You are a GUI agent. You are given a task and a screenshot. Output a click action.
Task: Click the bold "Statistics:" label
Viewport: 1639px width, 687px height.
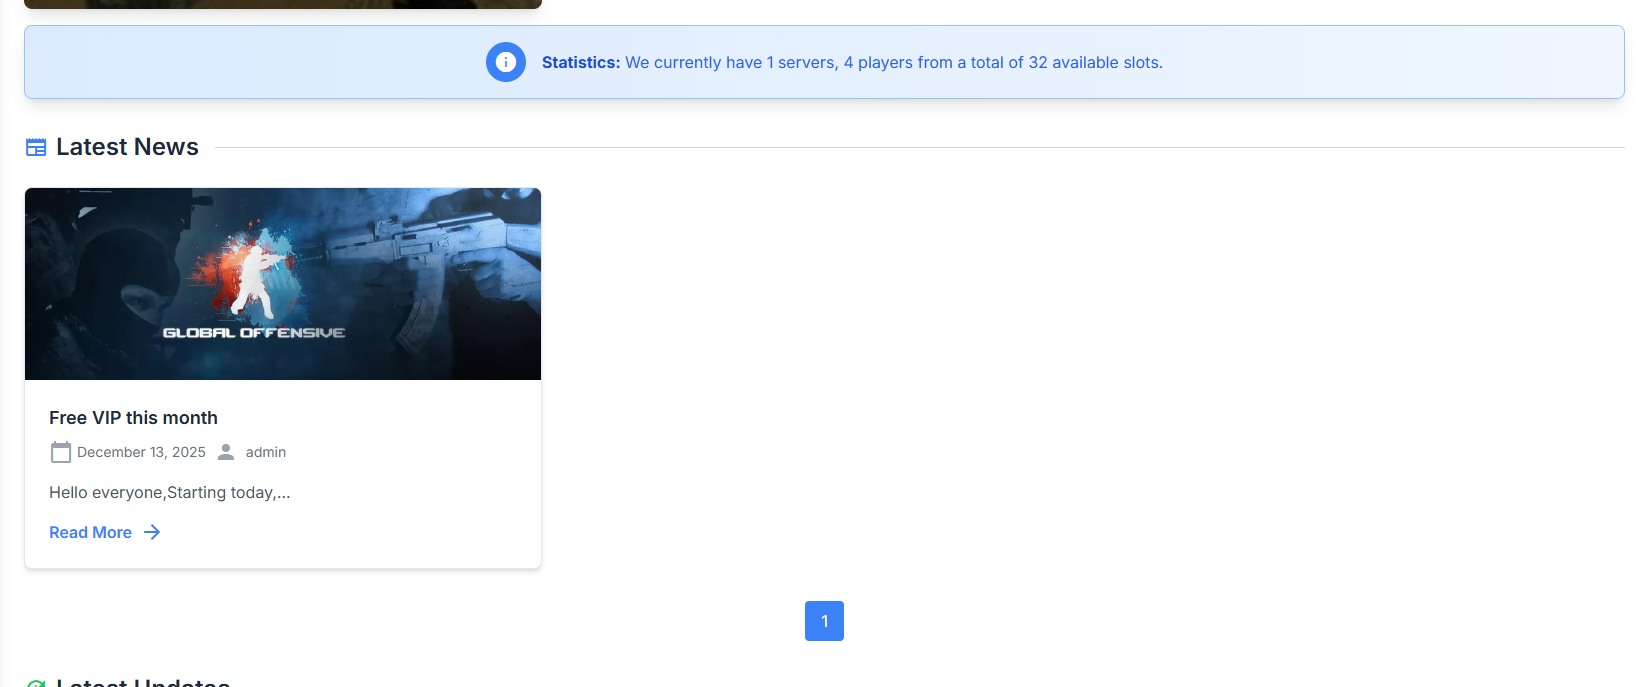coord(581,62)
